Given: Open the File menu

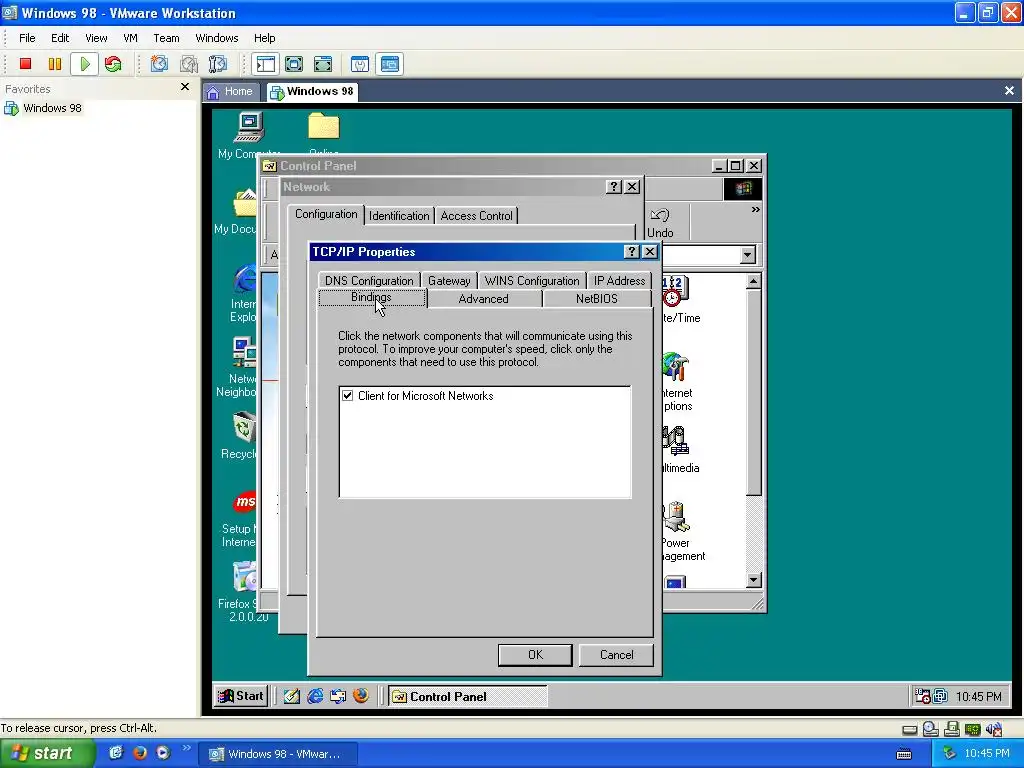Looking at the screenshot, I should [x=27, y=38].
